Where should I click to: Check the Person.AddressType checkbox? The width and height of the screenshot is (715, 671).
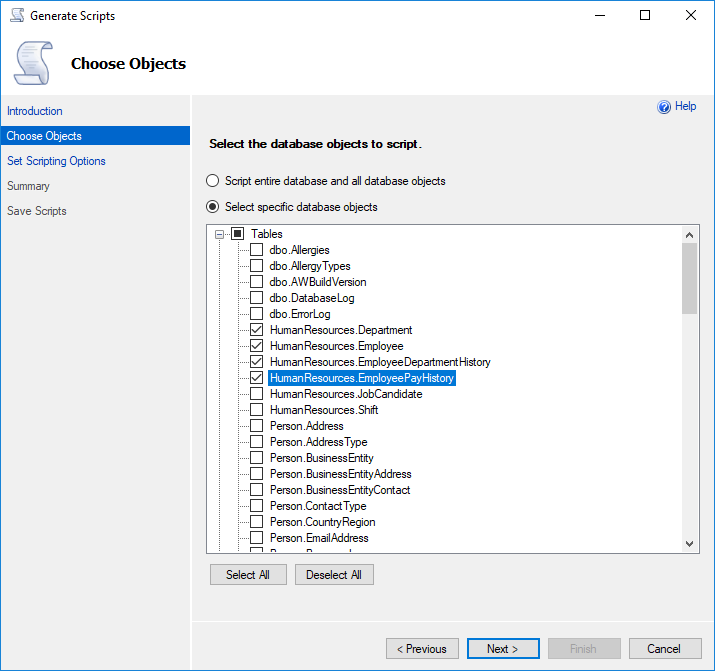pyautogui.click(x=257, y=442)
